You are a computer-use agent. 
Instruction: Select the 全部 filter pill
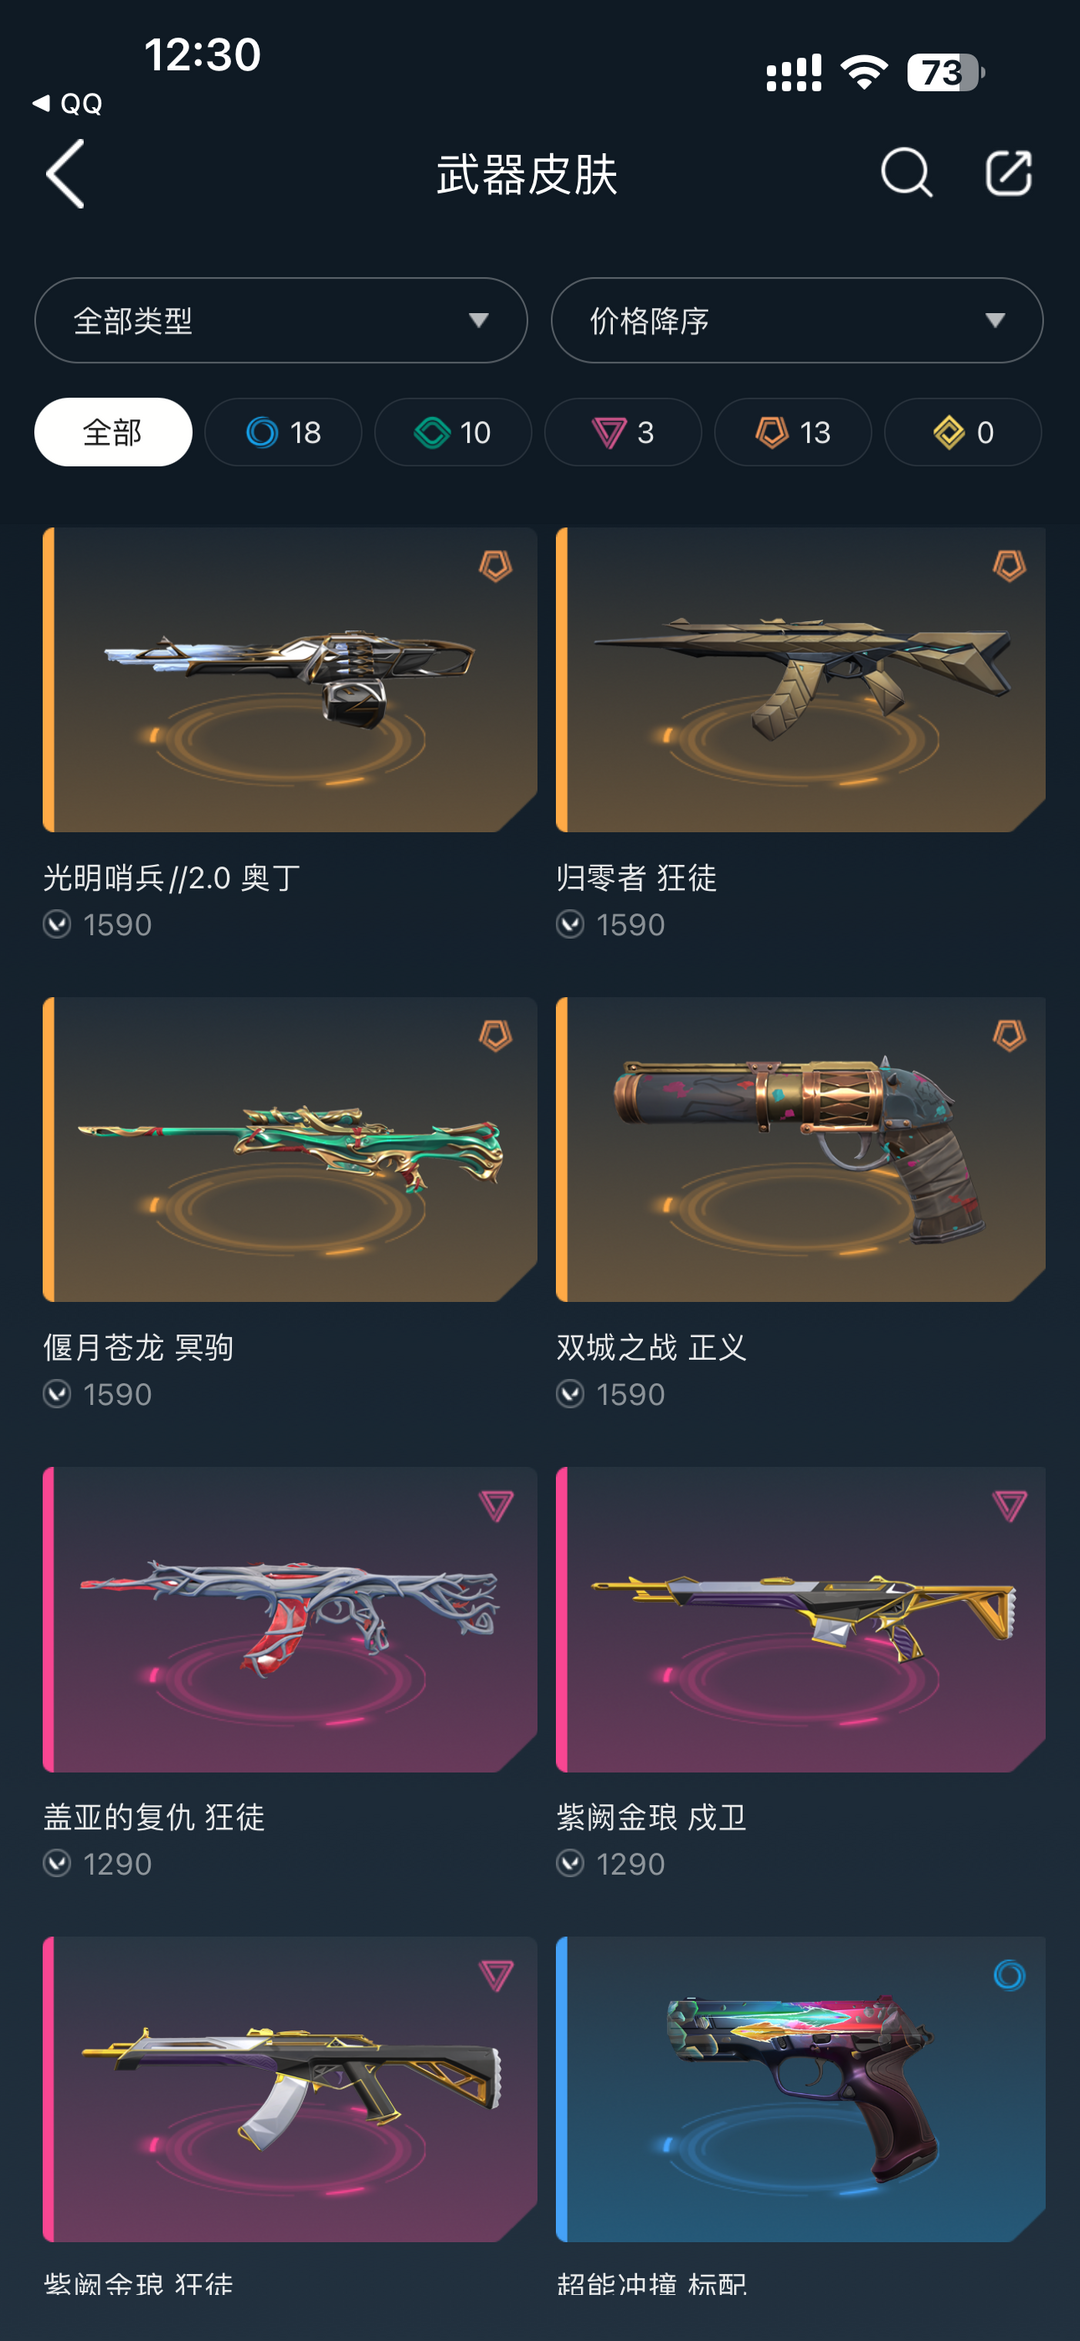pyautogui.click(x=113, y=432)
